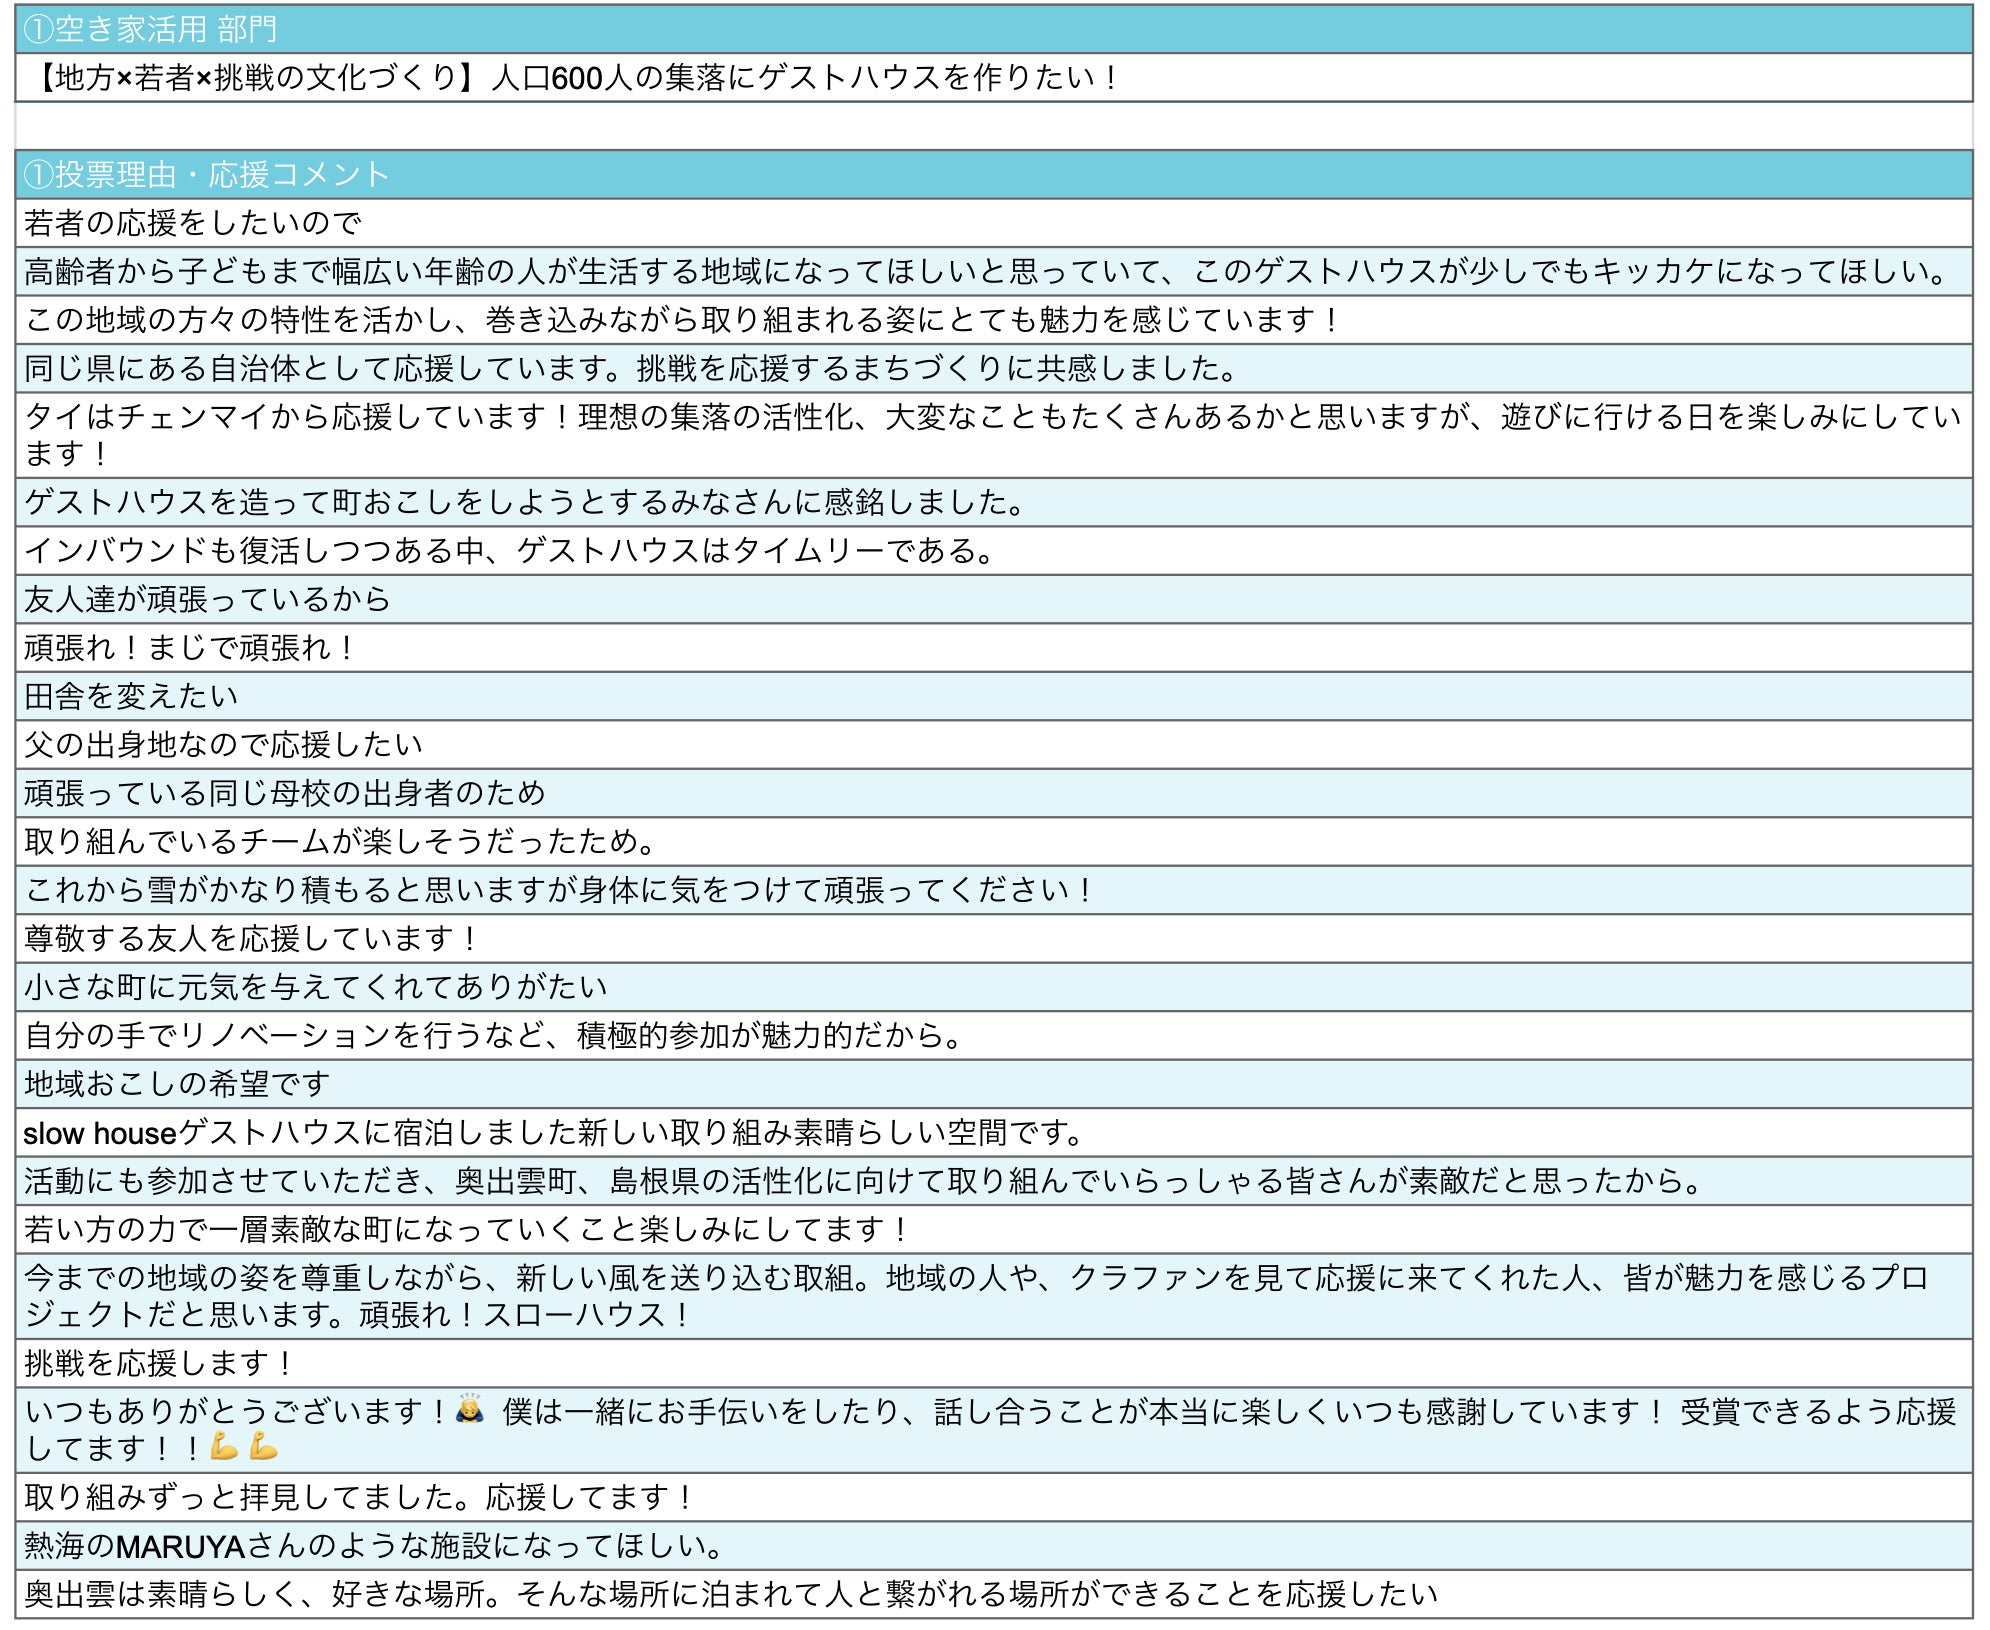Click the bowing person emoji
The width and height of the screenshot is (1990, 1630).
pyautogui.click(x=469, y=1409)
